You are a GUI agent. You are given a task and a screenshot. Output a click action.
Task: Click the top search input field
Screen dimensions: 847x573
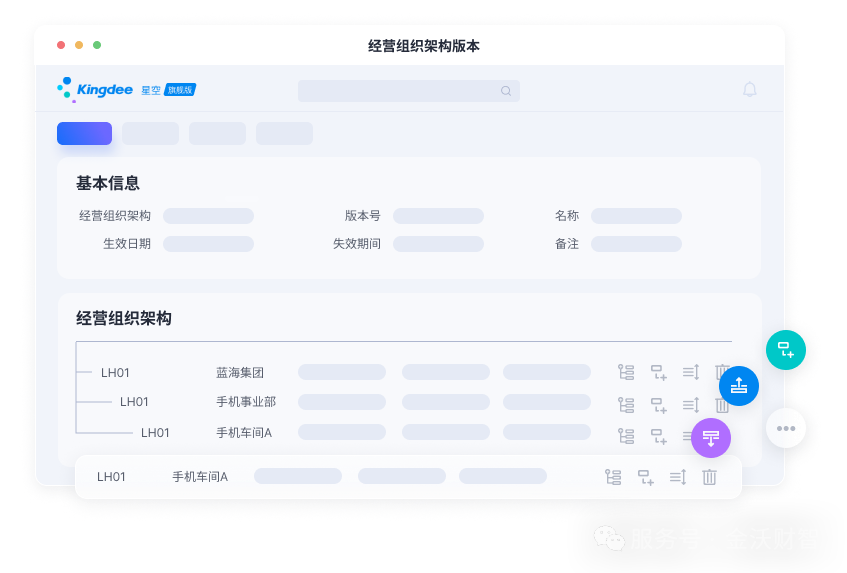pos(408,91)
